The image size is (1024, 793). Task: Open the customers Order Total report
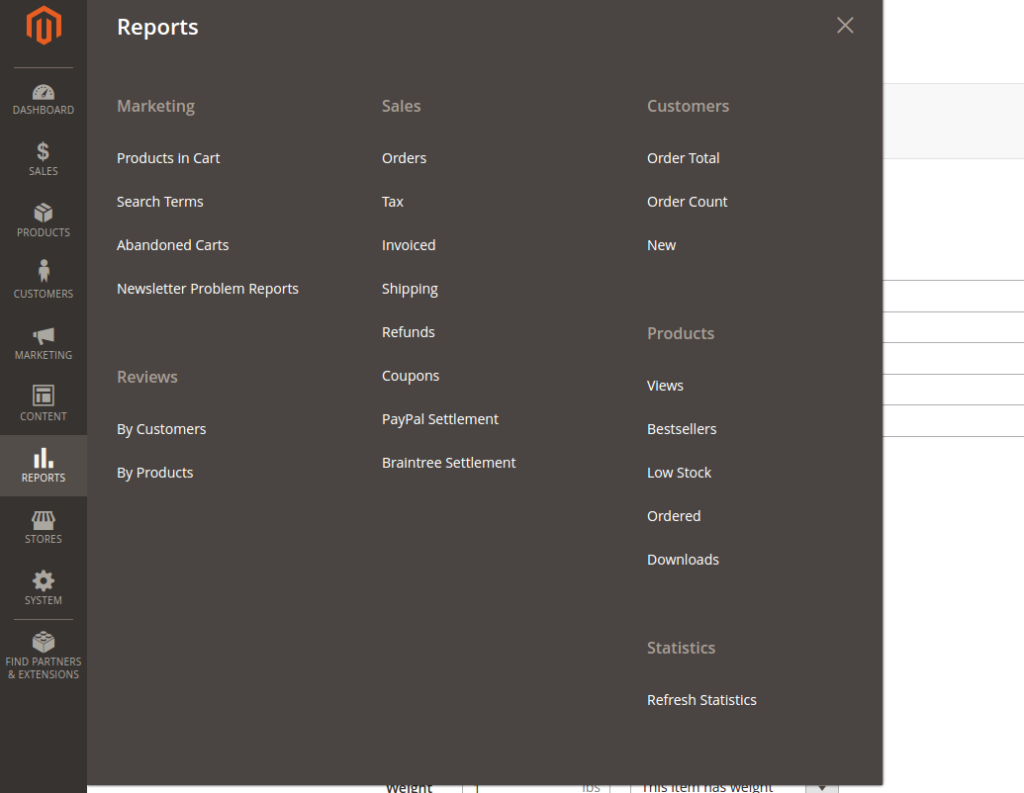coord(683,158)
